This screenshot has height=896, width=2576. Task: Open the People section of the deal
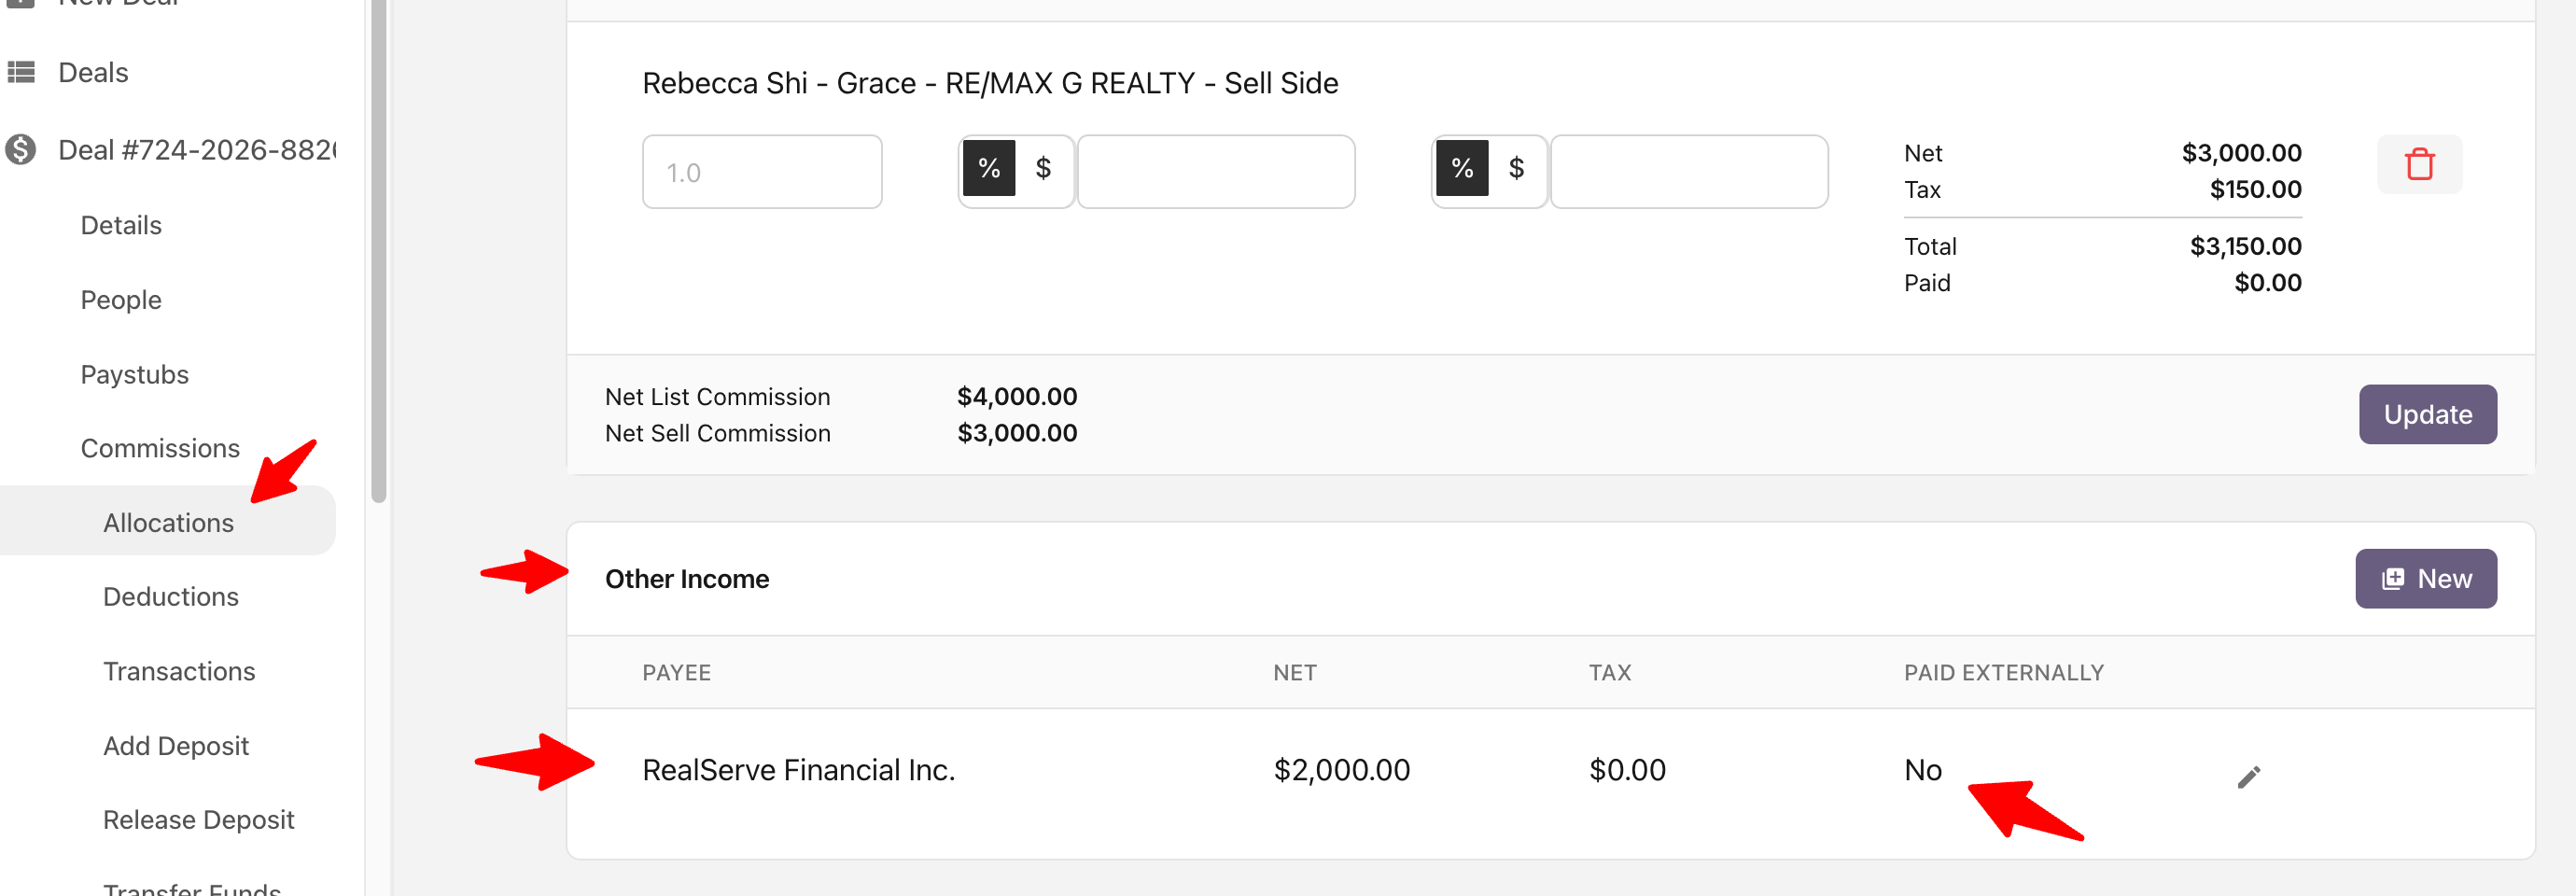(x=121, y=300)
